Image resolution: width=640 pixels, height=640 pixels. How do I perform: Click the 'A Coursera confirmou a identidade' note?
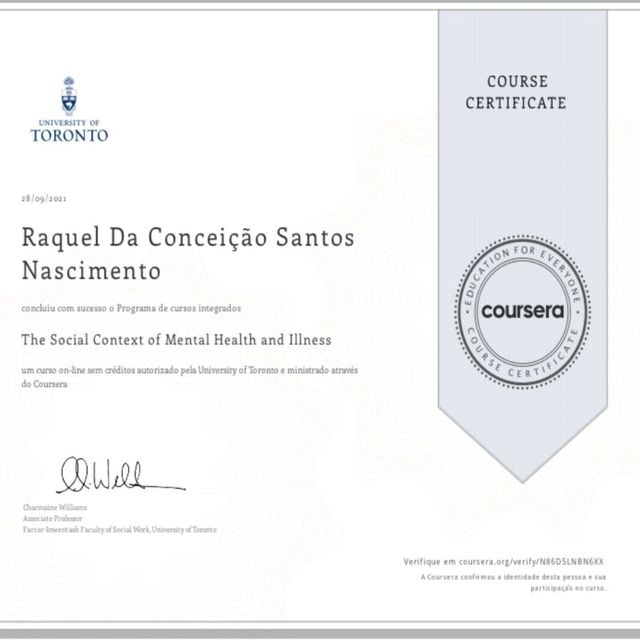(x=513, y=582)
